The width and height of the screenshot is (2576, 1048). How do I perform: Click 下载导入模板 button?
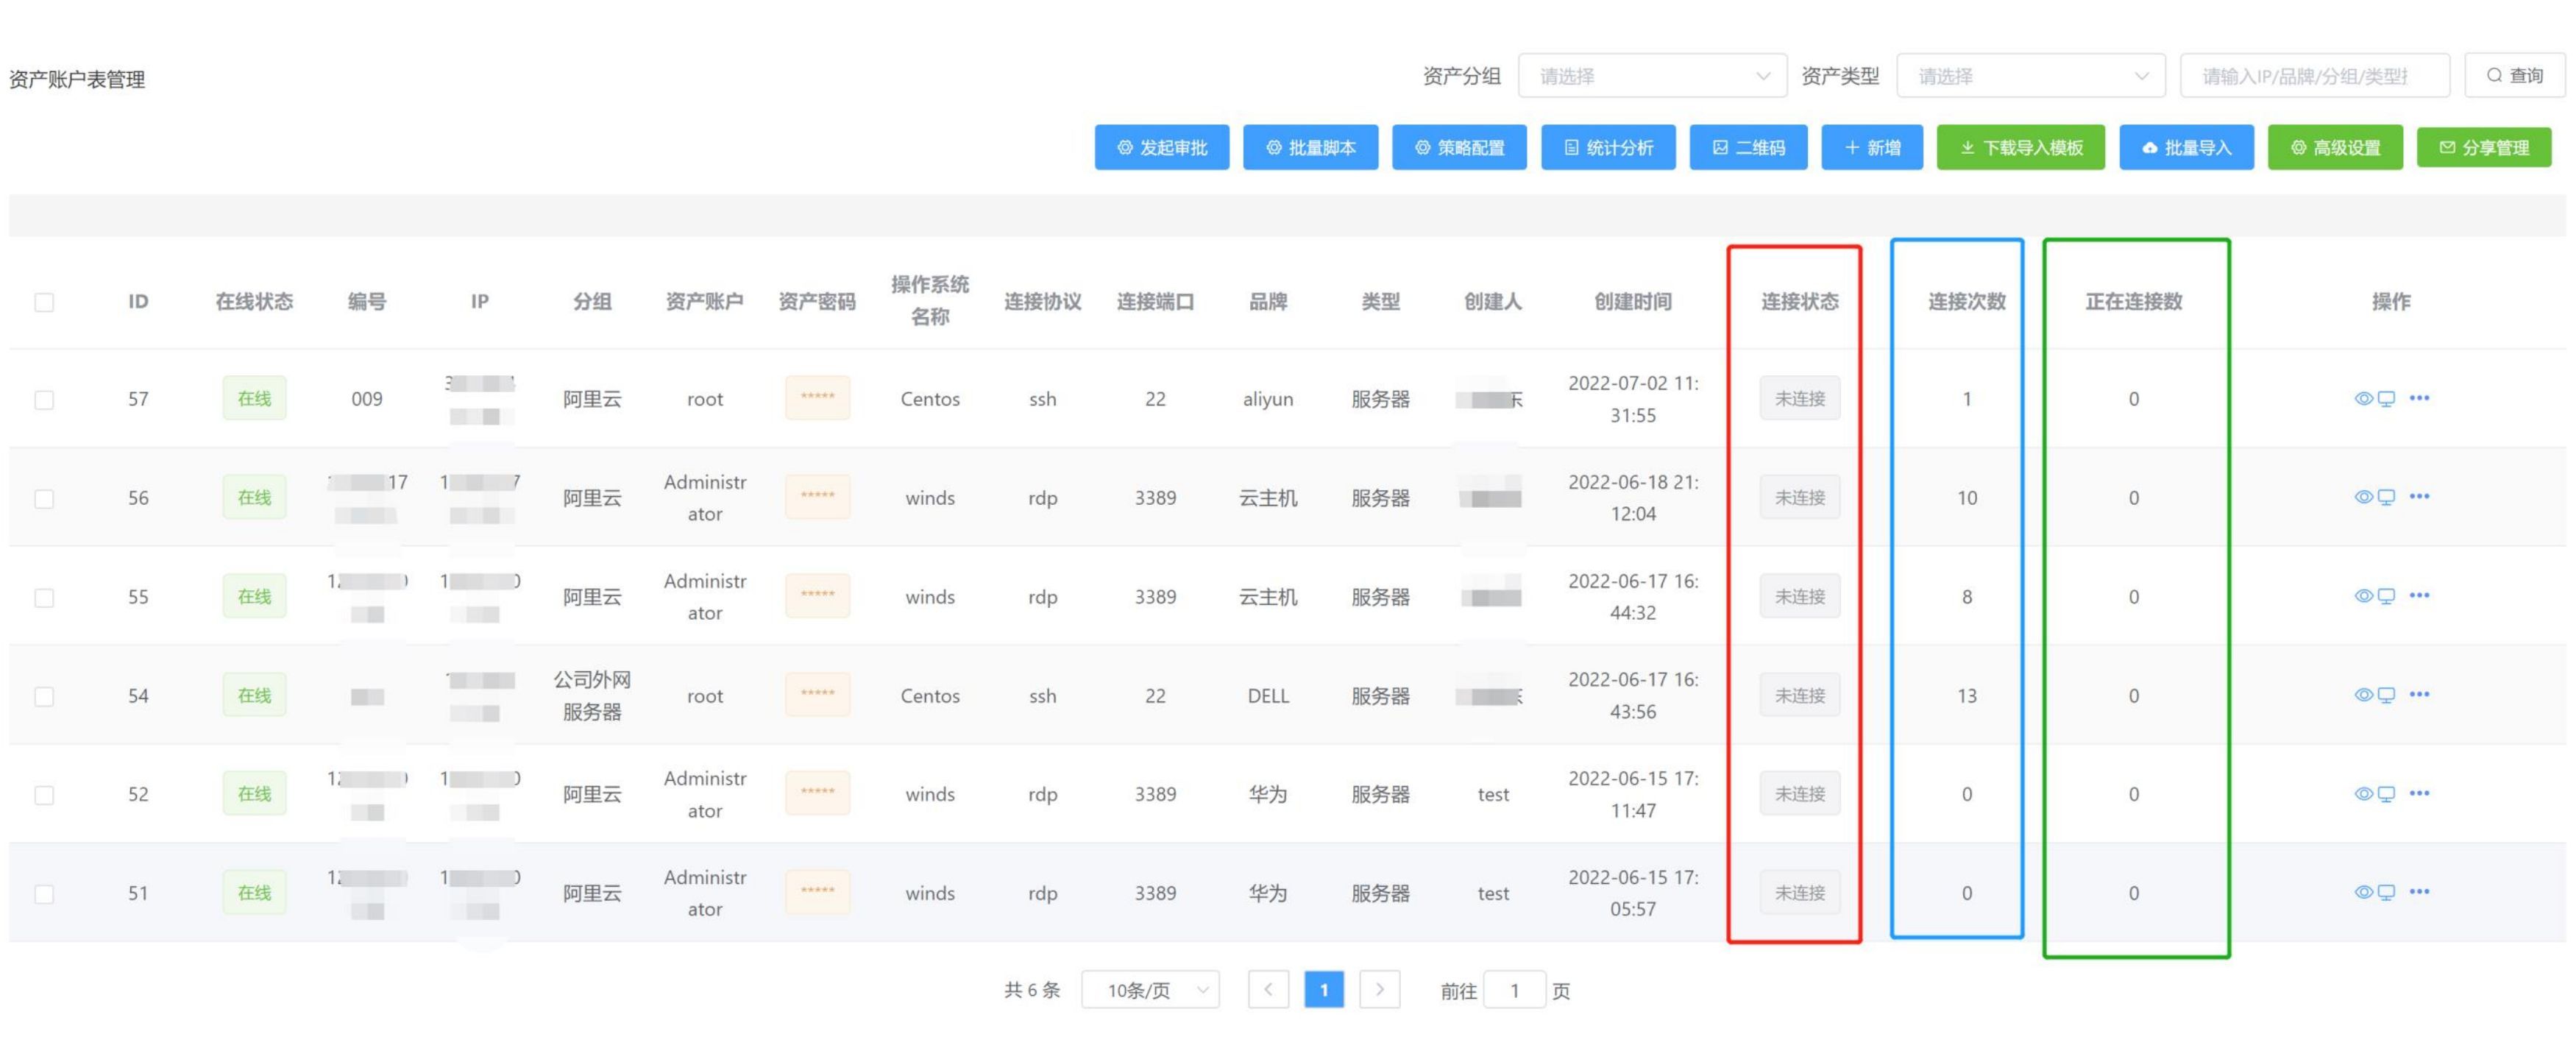pos(2021,148)
